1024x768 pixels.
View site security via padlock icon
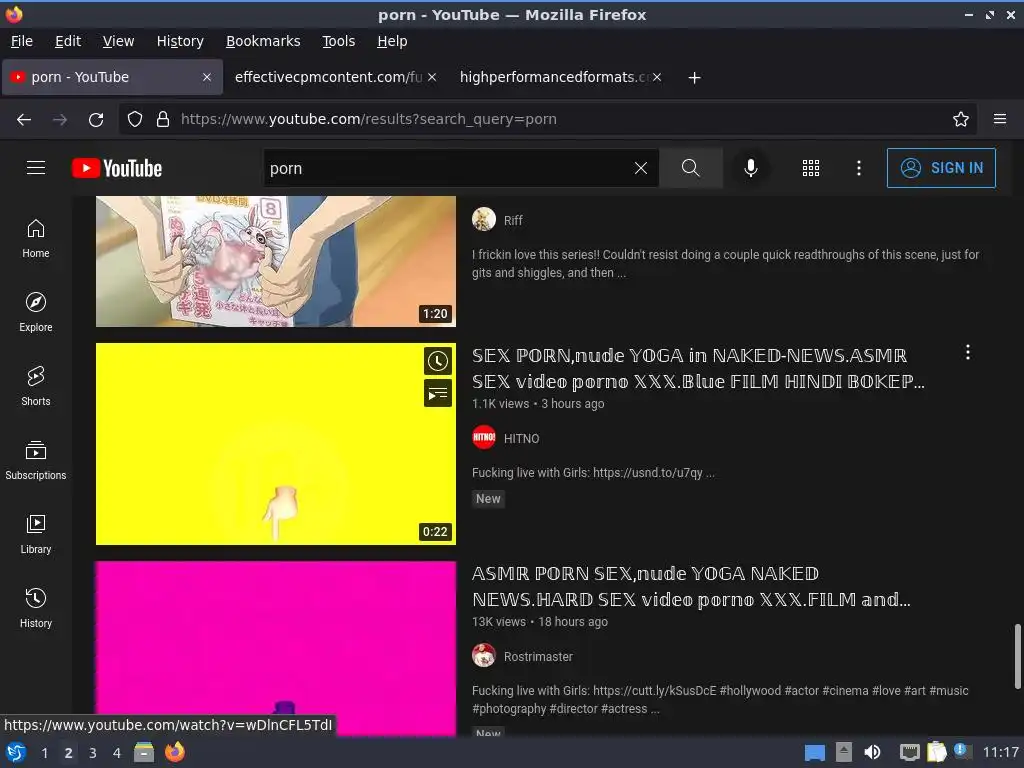[x=163, y=120]
